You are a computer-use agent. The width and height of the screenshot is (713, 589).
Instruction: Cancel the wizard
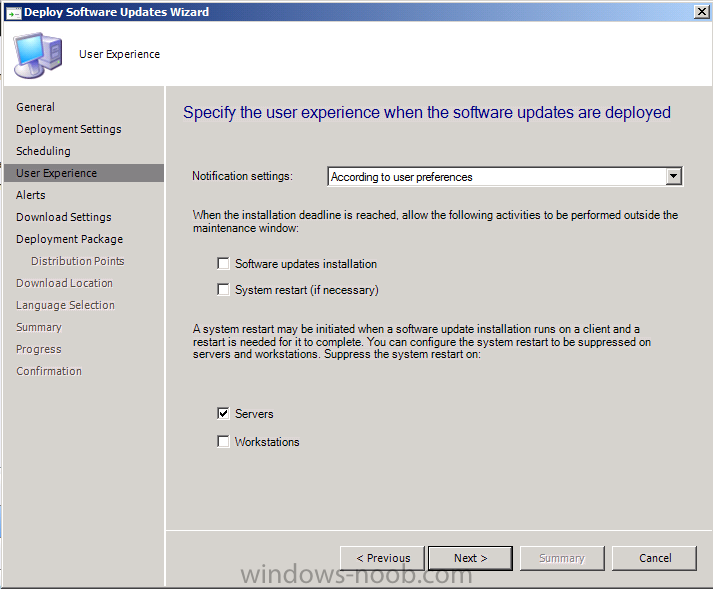tap(654, 558)
